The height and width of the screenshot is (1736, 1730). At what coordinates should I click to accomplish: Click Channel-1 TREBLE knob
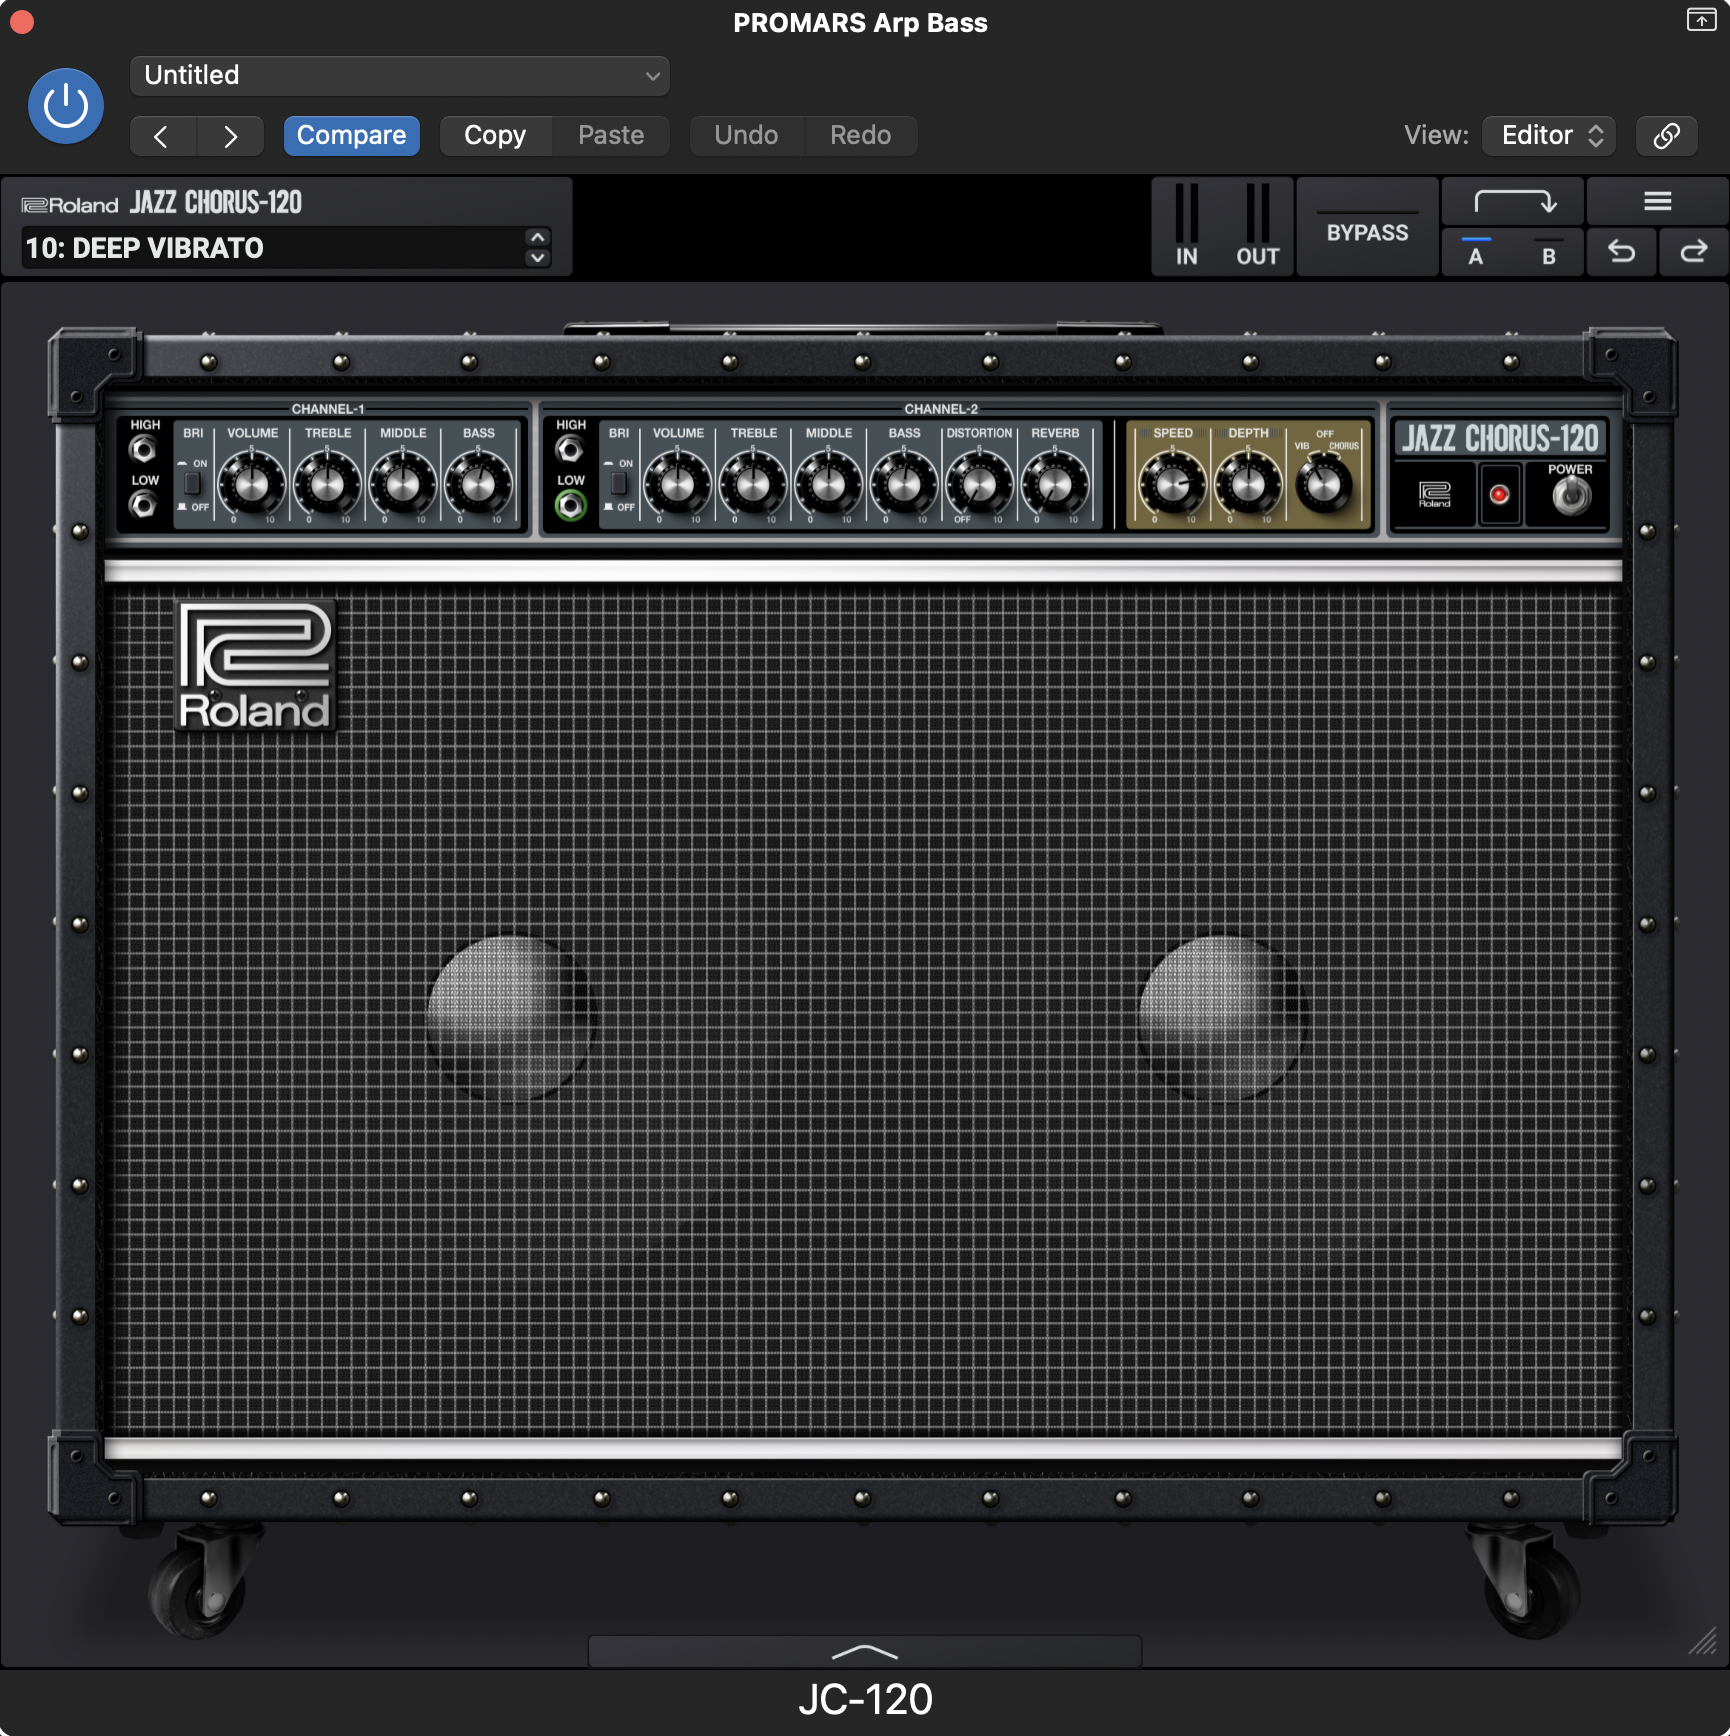click(327, 484)
